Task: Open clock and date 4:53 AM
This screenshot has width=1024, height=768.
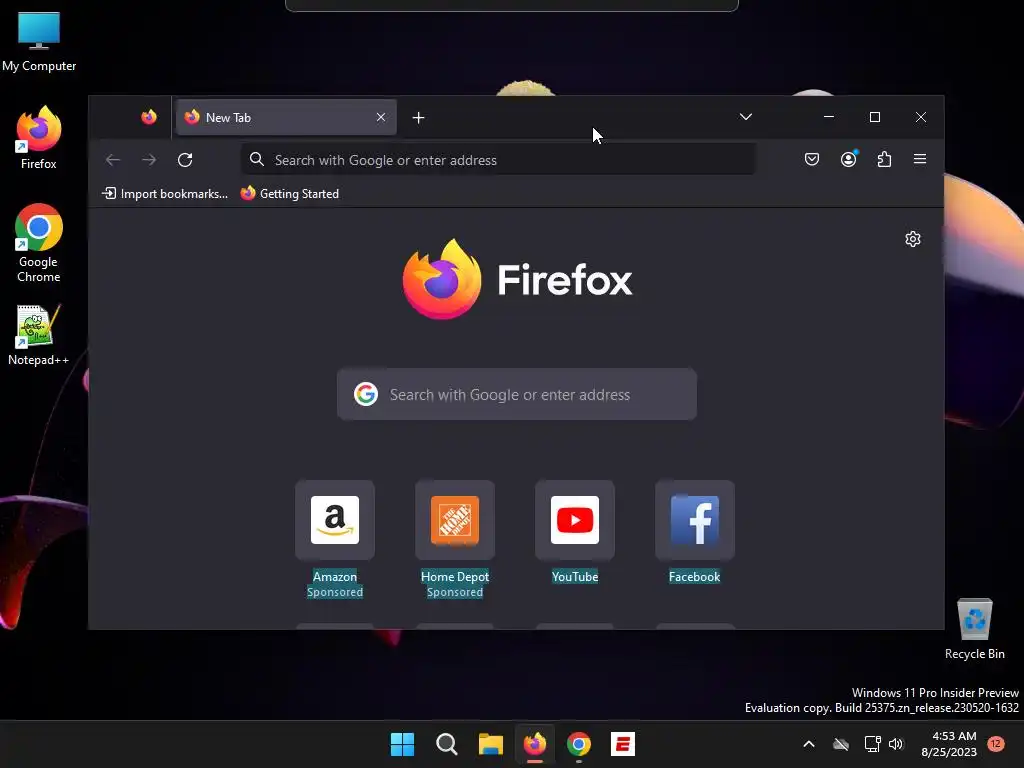Action: pyautogui.click(x=949, y=744)
